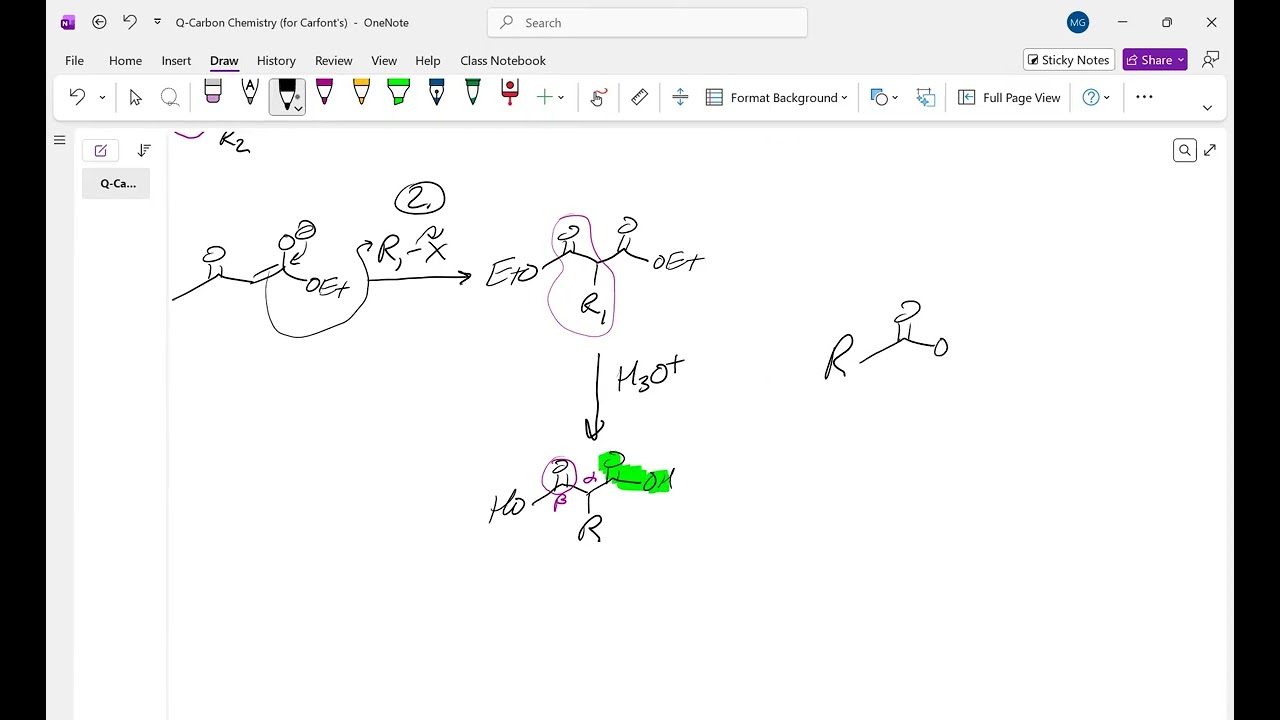Open the Quick Access Toolbar customize dropdown
1280x720 pixels.
157,22
